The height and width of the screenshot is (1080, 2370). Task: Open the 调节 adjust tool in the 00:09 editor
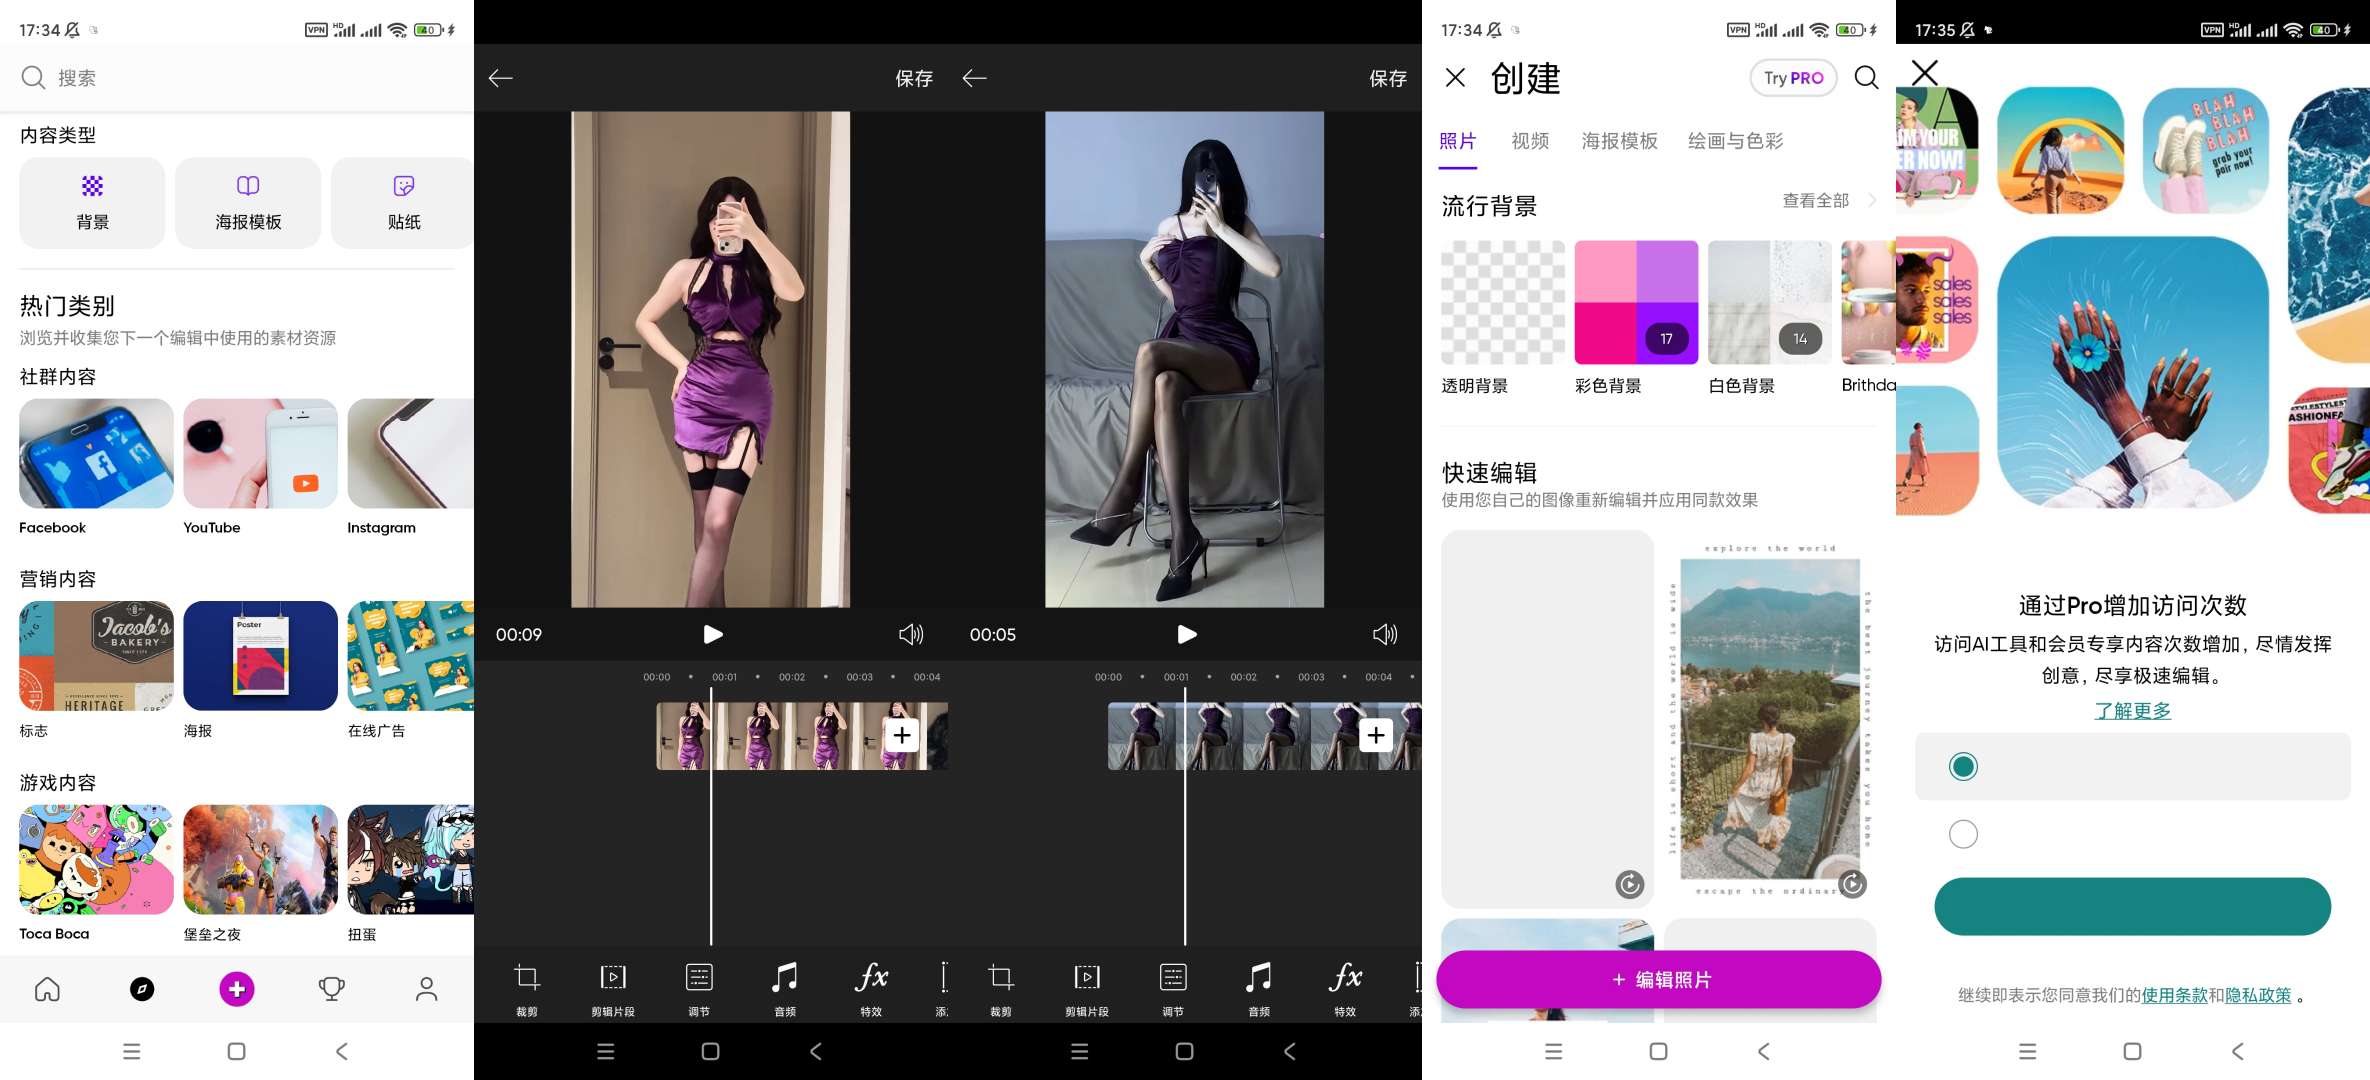click(x=699, y=988)
